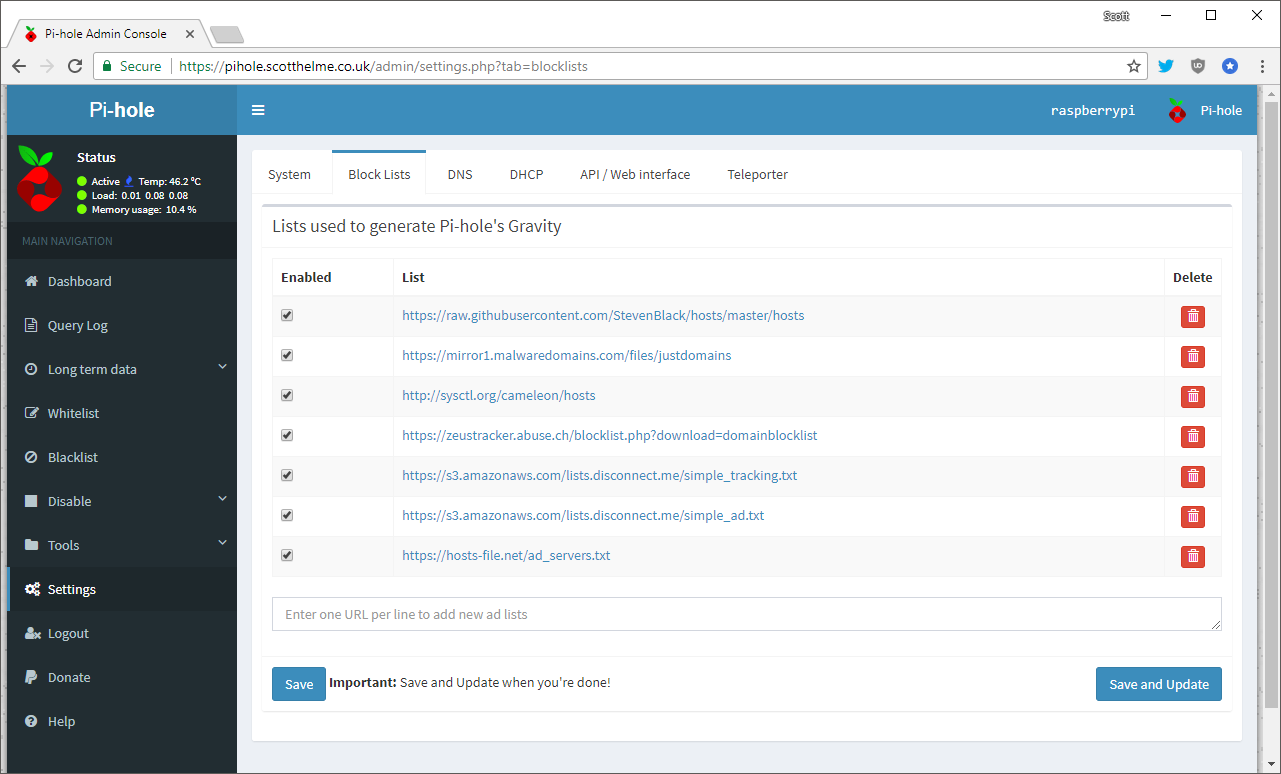Click the Whitelist edit icon

coord(31,413)
